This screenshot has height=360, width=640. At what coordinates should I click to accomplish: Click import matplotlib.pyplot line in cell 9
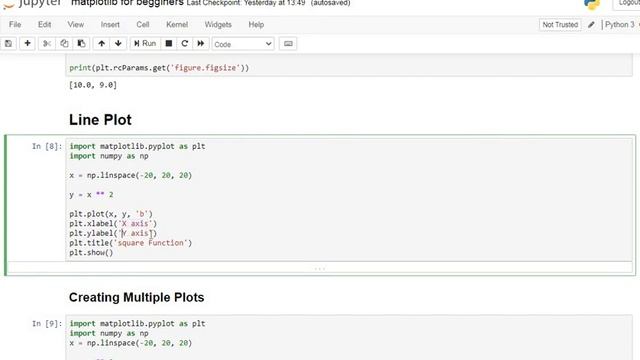137,323
